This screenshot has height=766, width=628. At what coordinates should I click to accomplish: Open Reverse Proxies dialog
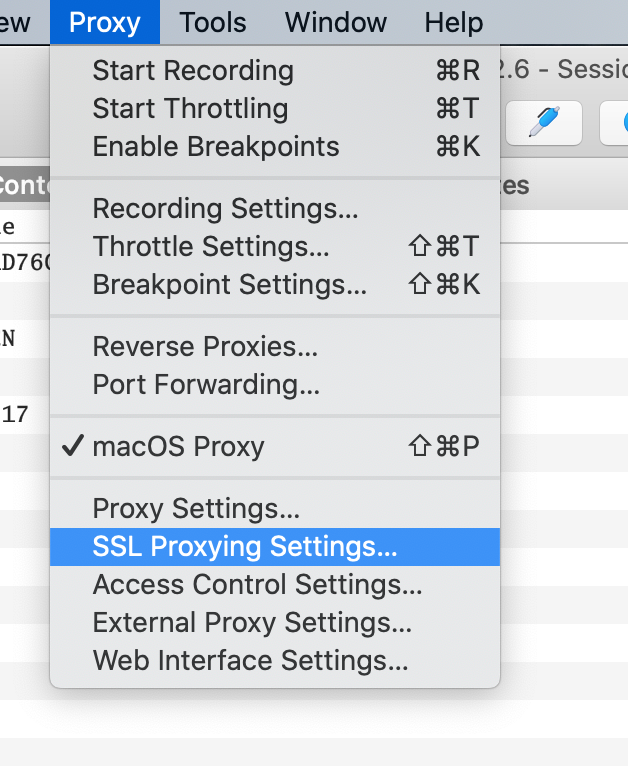(205, 347)
